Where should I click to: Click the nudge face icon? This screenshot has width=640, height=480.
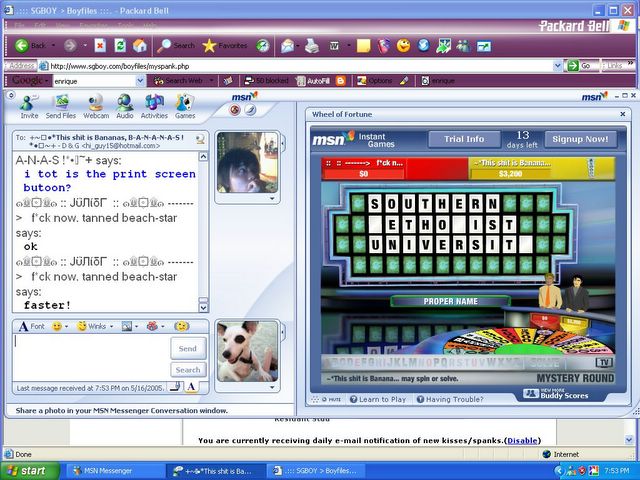pos(181,326)
